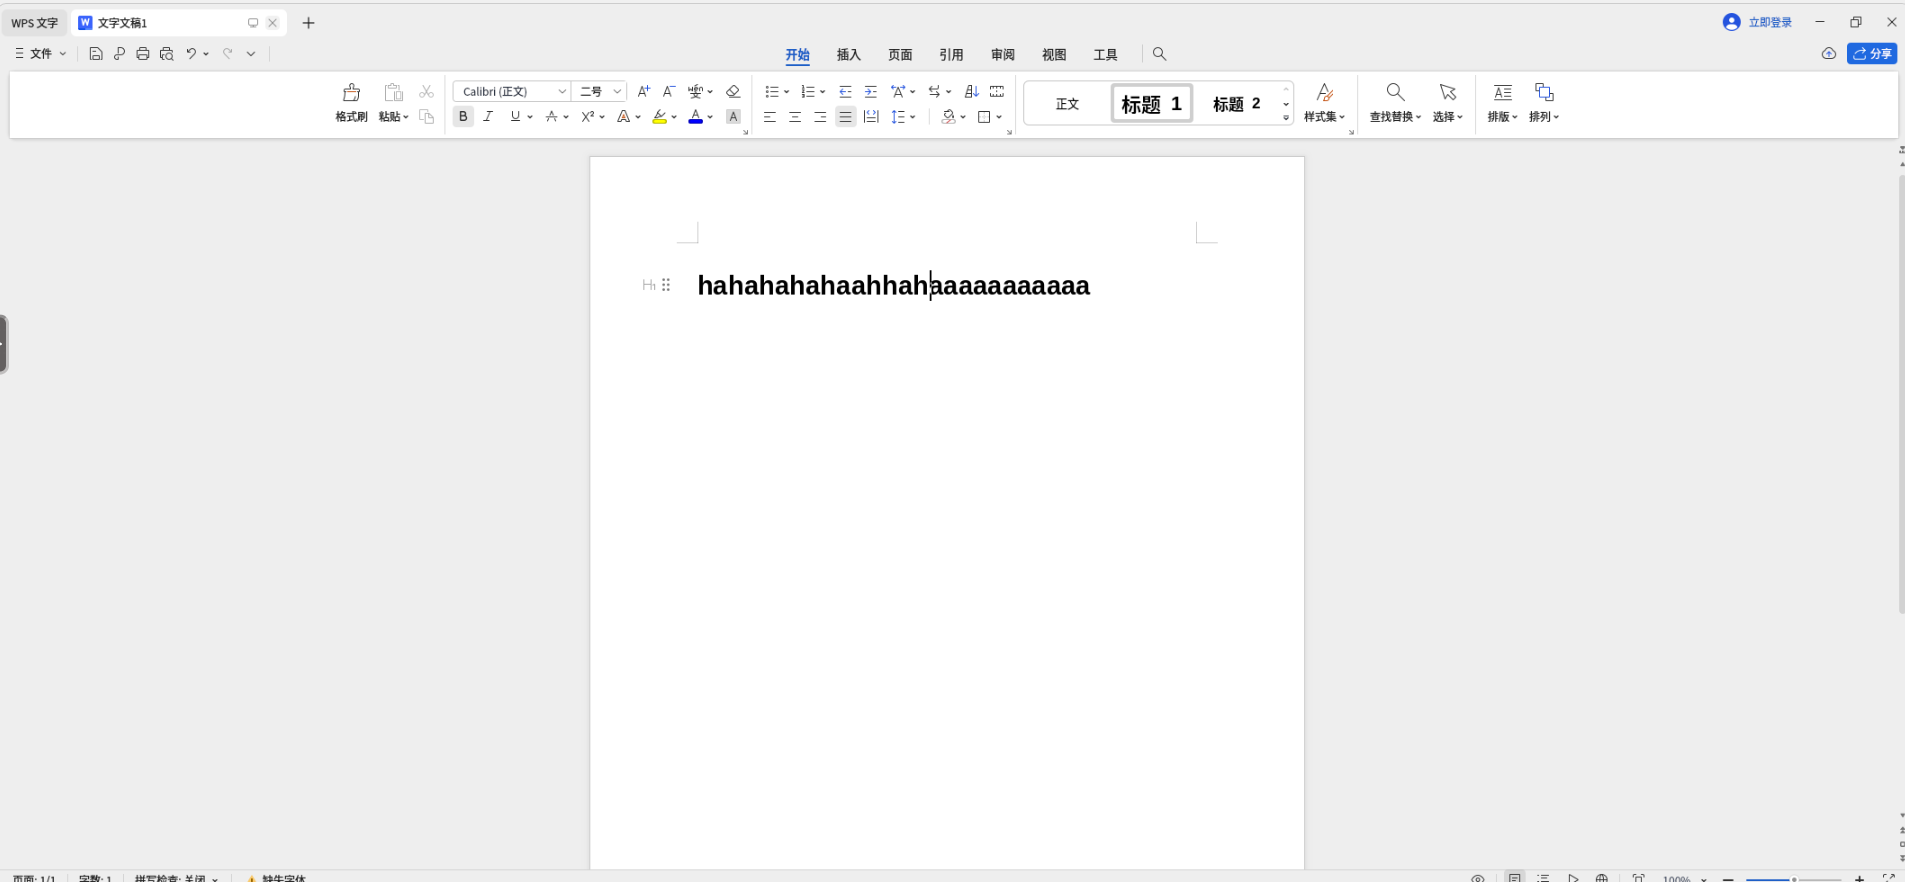Open the Calibri font name dropdown

pyautogui.click(x=562, y=92)
